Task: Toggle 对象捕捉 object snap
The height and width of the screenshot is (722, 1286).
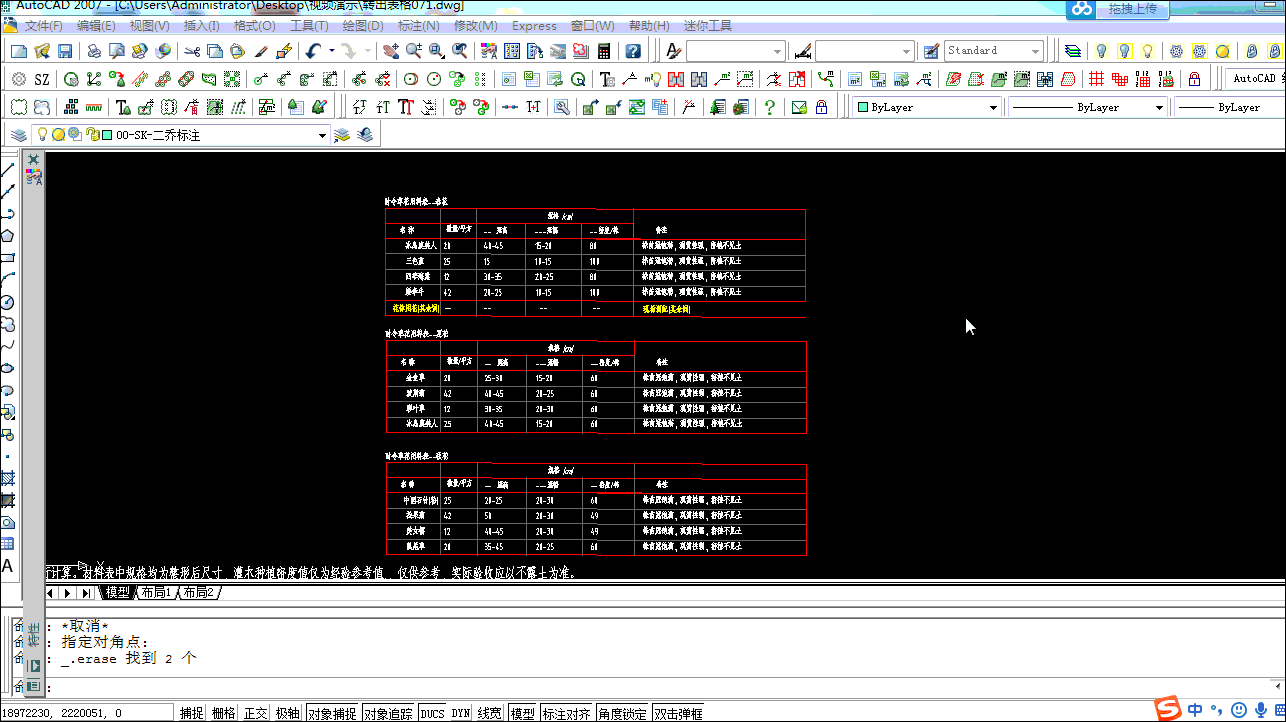Action: click(x=332, y=713)
